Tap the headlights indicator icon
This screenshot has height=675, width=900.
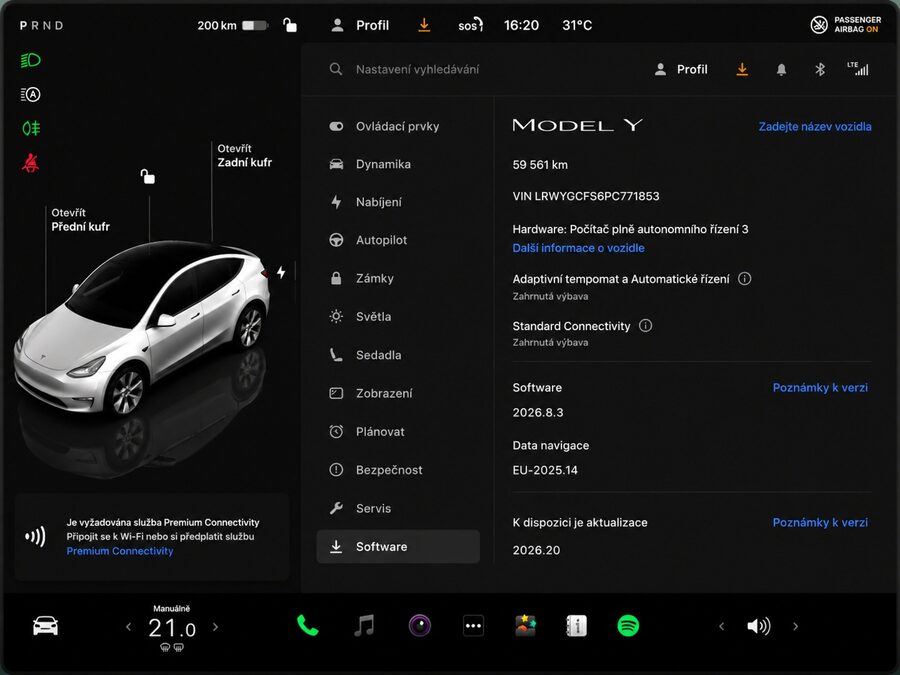(x=30, y=60)
